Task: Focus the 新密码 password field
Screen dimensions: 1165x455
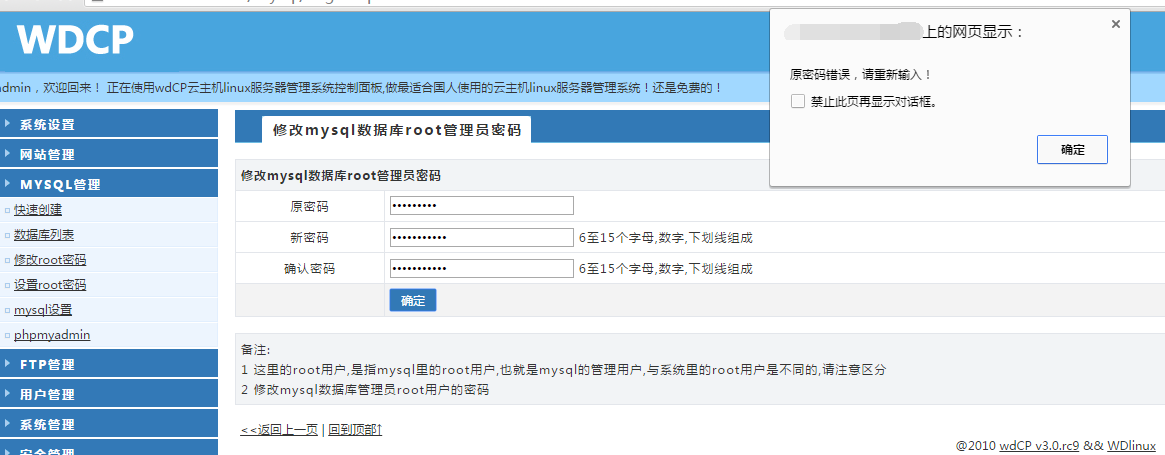Action: [x=481, y=237]
